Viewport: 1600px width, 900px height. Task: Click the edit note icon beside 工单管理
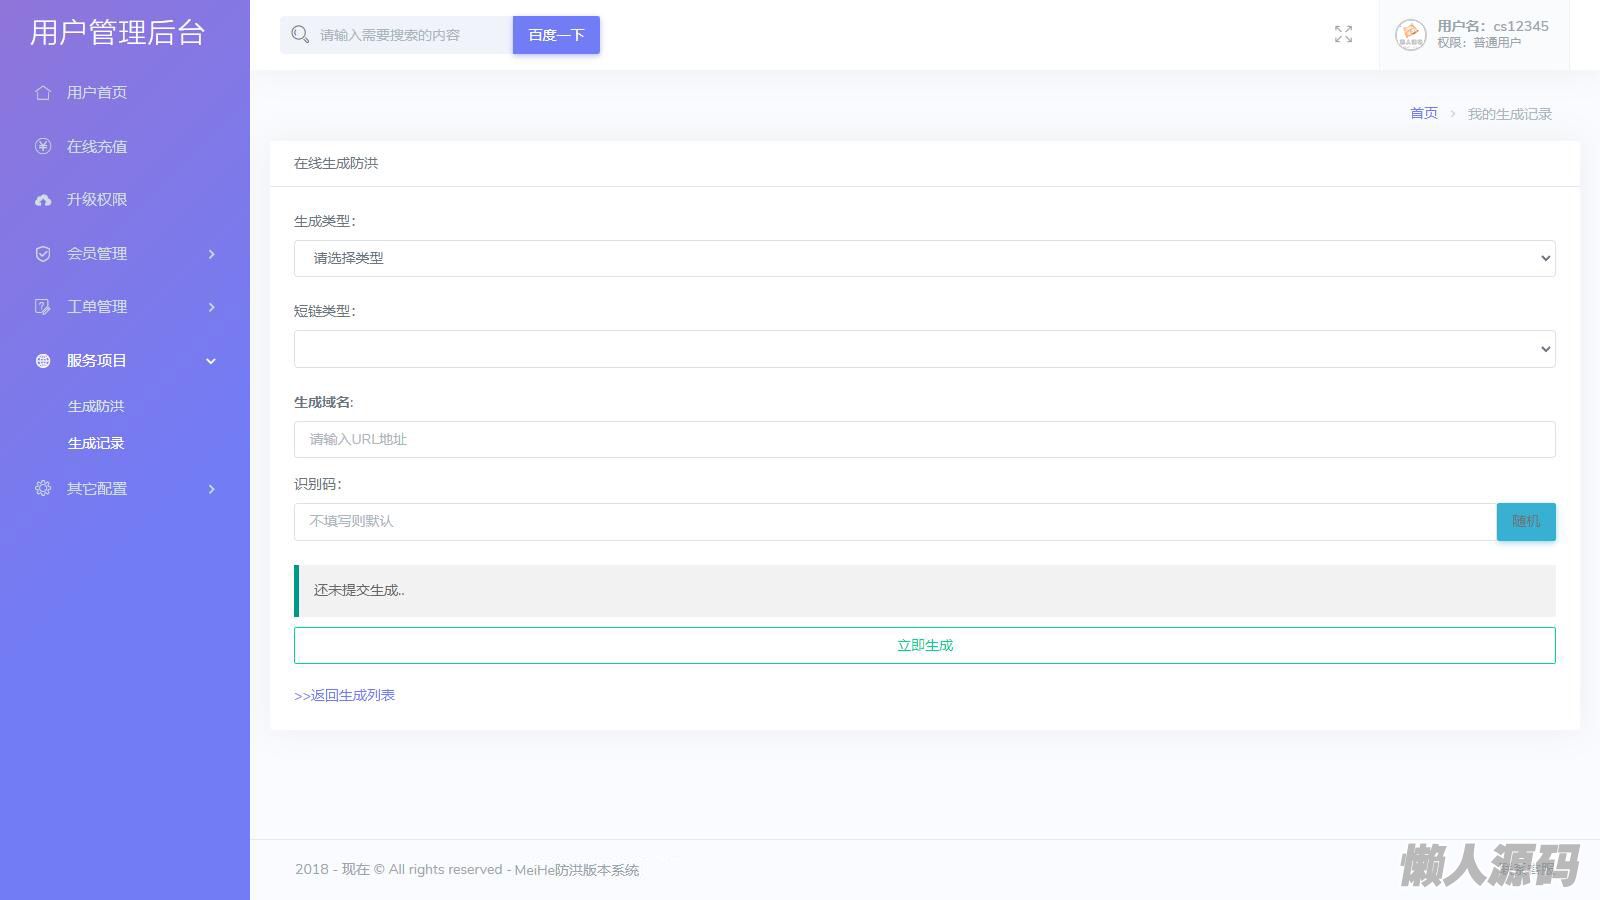pos(43,307)
